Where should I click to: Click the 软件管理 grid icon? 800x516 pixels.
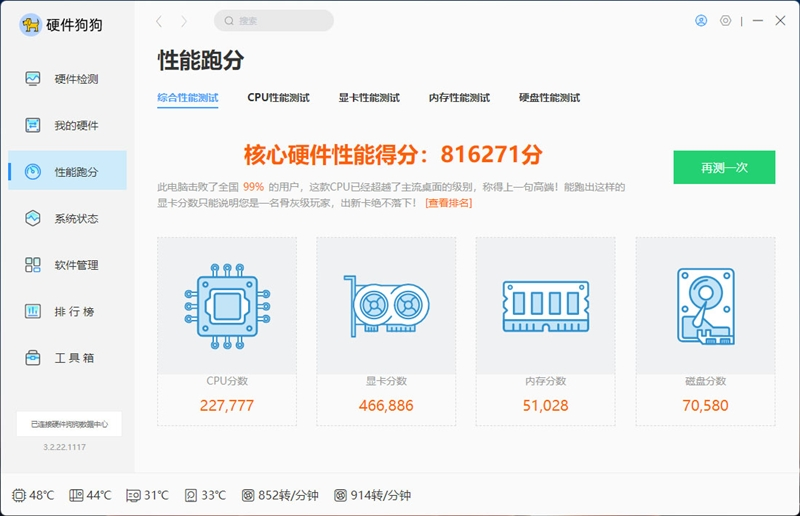pyautogui.click(x=33, y=264)
